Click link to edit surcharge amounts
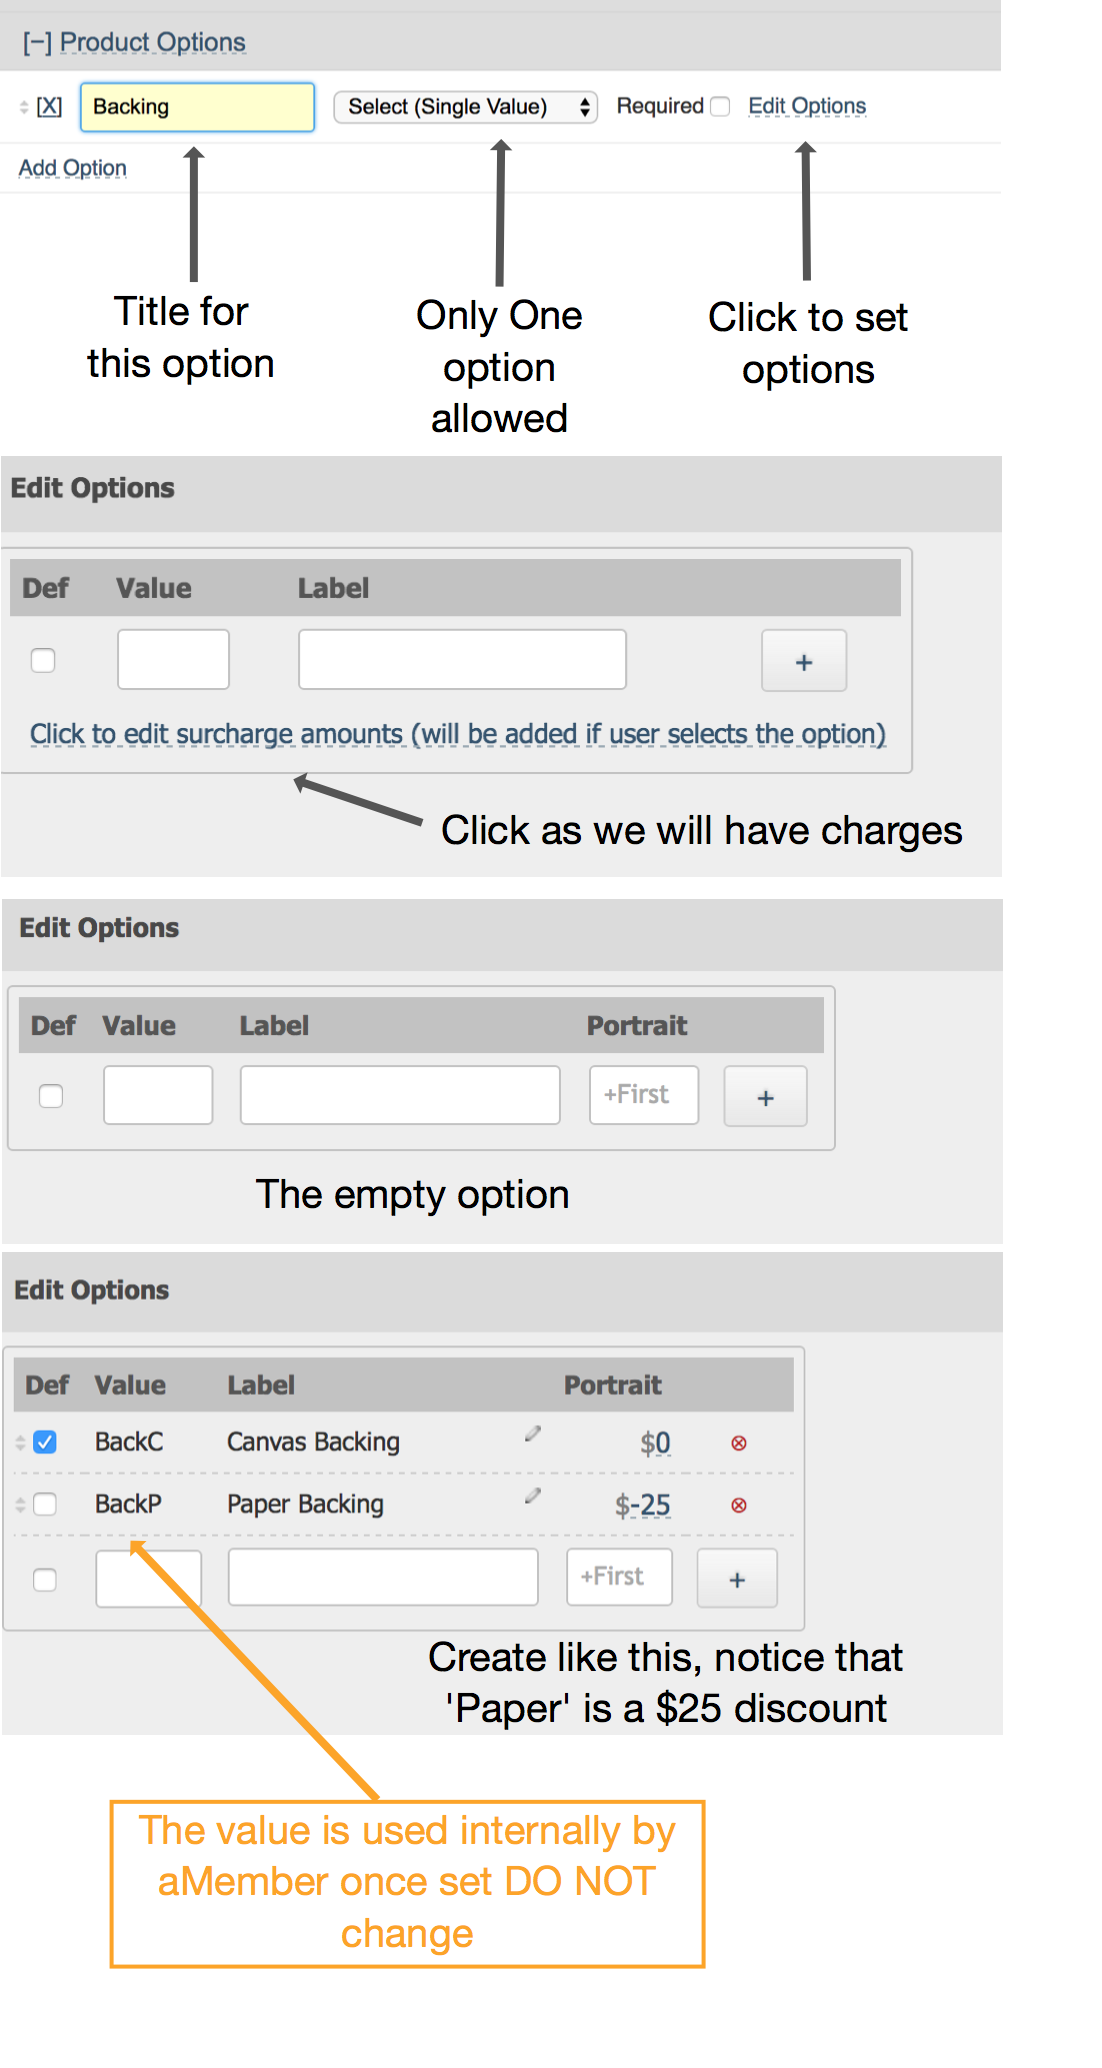Image resolution: width=1102 pixels, height=2068 pixels. click(x=457, y=734)
